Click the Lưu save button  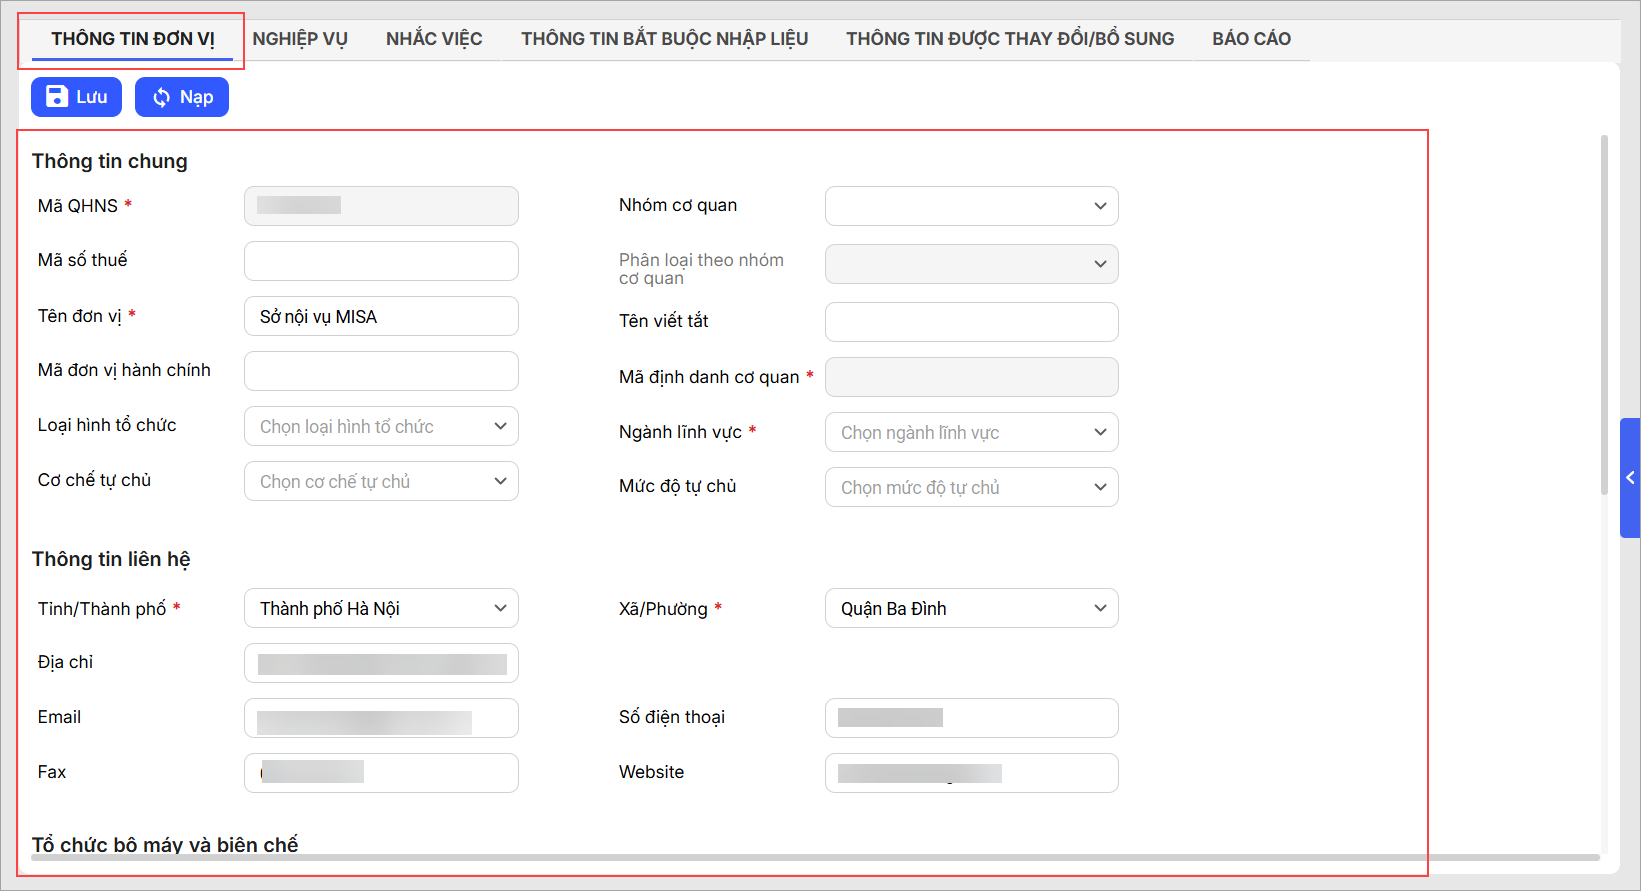[76, 97]
